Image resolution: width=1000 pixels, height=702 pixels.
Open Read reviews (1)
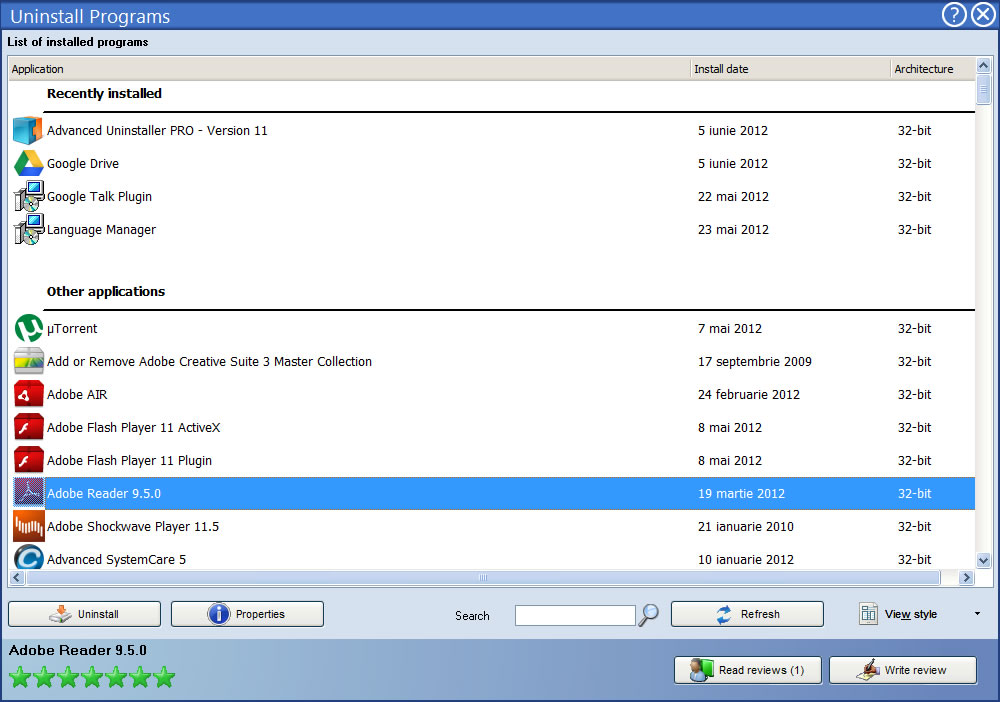[747, 670]
